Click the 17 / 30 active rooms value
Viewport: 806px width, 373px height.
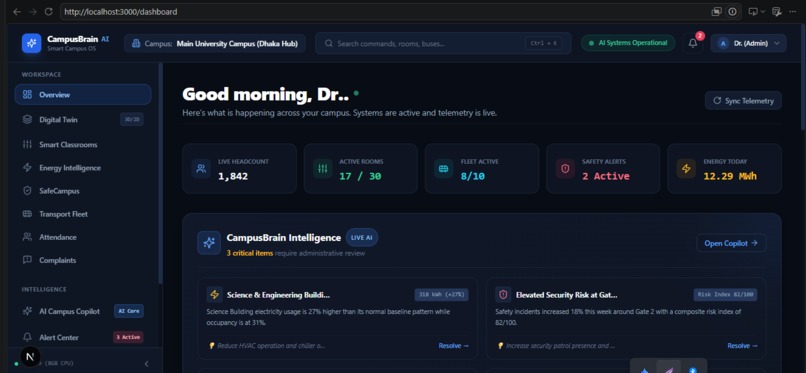pyautogui.click(x=360, y=177)
